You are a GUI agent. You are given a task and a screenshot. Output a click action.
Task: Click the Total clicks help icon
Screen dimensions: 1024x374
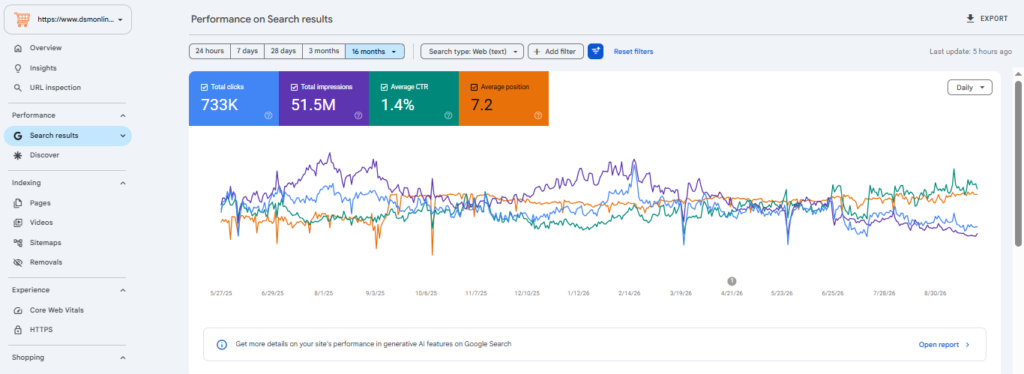click(x=268, y=116)
